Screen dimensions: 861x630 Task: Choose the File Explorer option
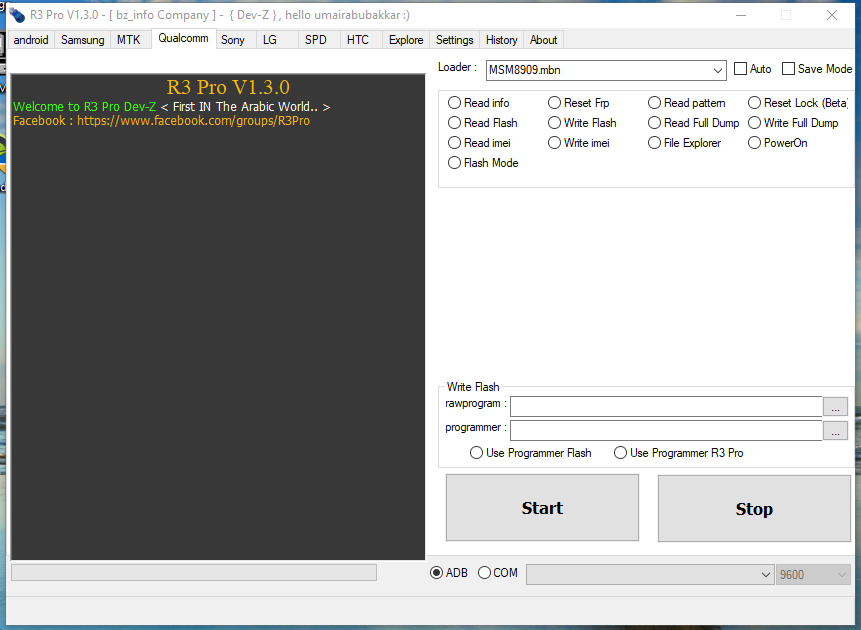pyautogui.click(x=684, y=143)
